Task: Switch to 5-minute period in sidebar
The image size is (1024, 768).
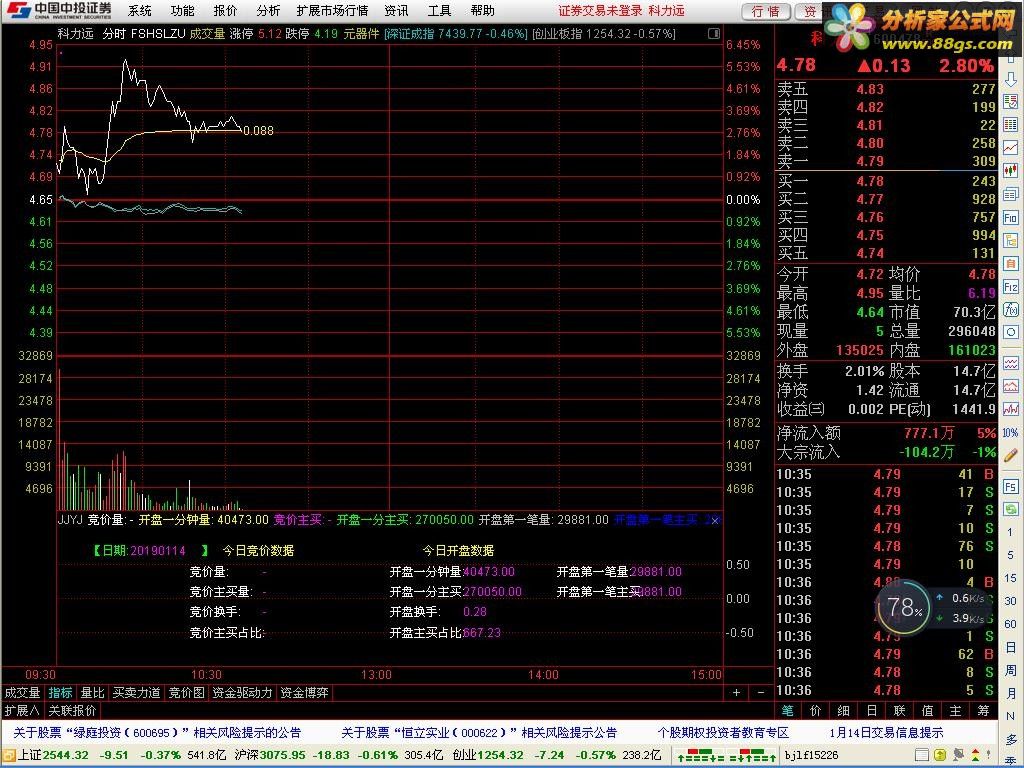Action: 1010,555
